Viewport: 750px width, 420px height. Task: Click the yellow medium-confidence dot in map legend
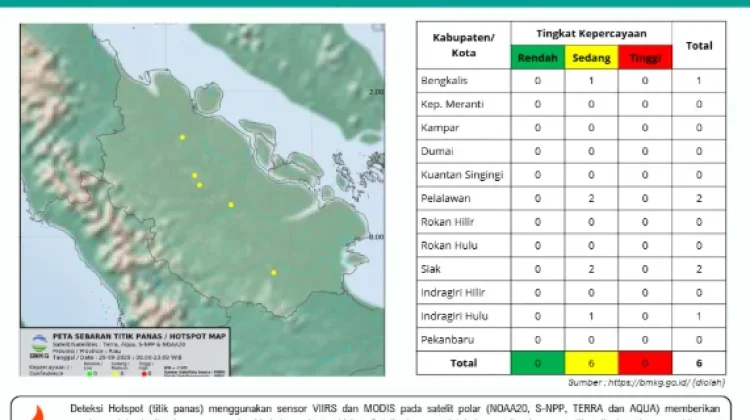(x=115, y=374)
